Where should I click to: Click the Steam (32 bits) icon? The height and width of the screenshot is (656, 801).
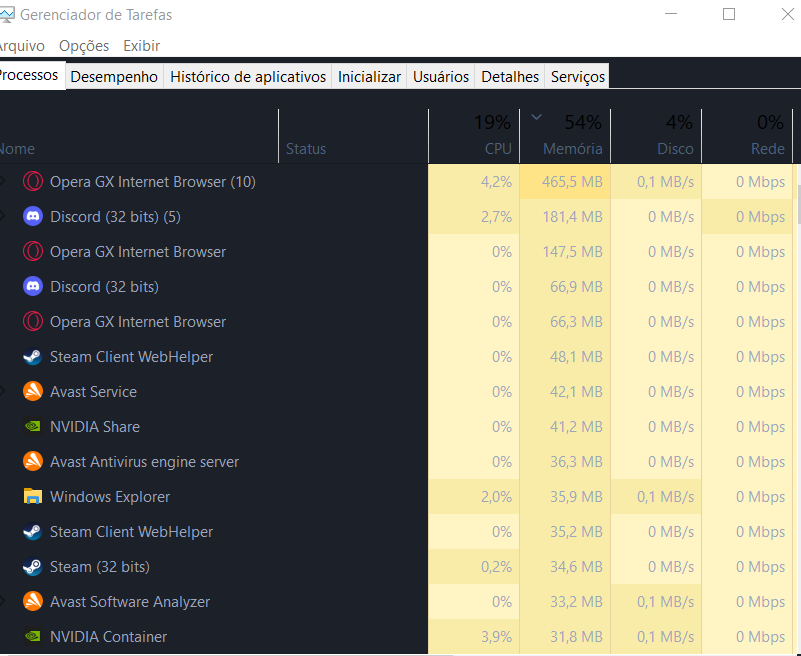coord(33,567)
